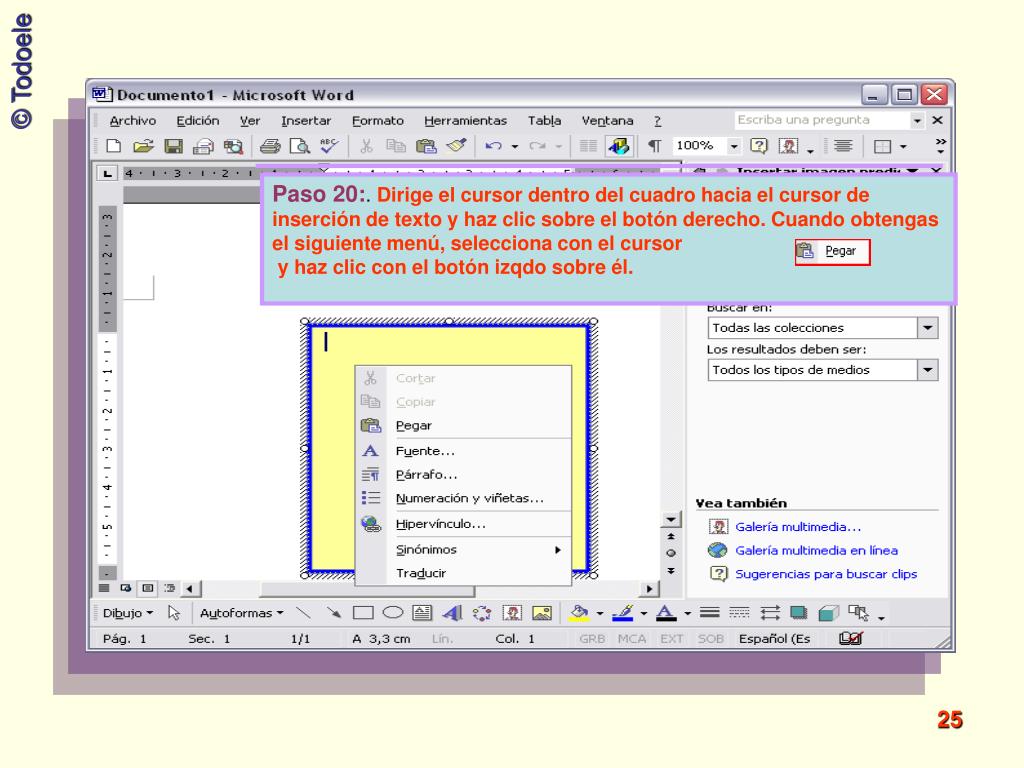Pick the Fill Color bucket swatch
The width and height of the screenshot is (1024, 768).
click(579, 613)
